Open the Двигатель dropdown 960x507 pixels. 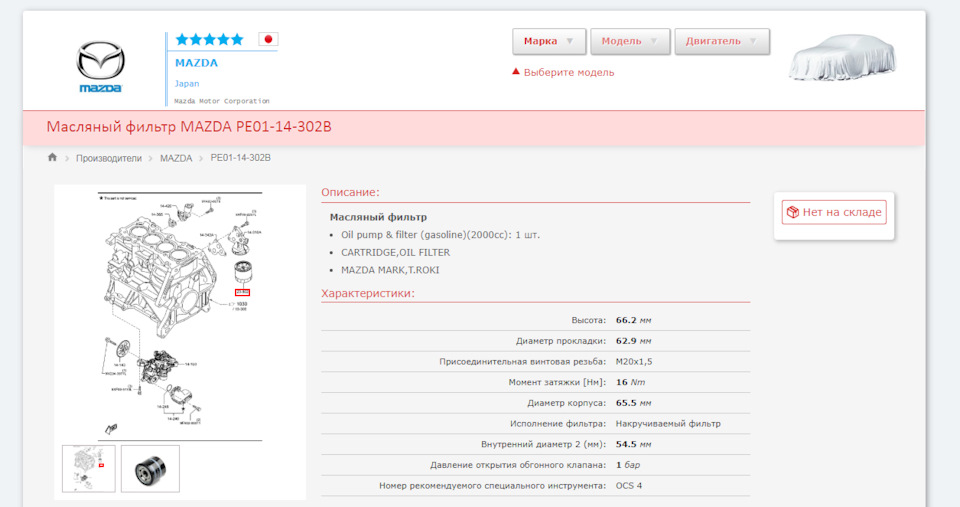point(722,42)
